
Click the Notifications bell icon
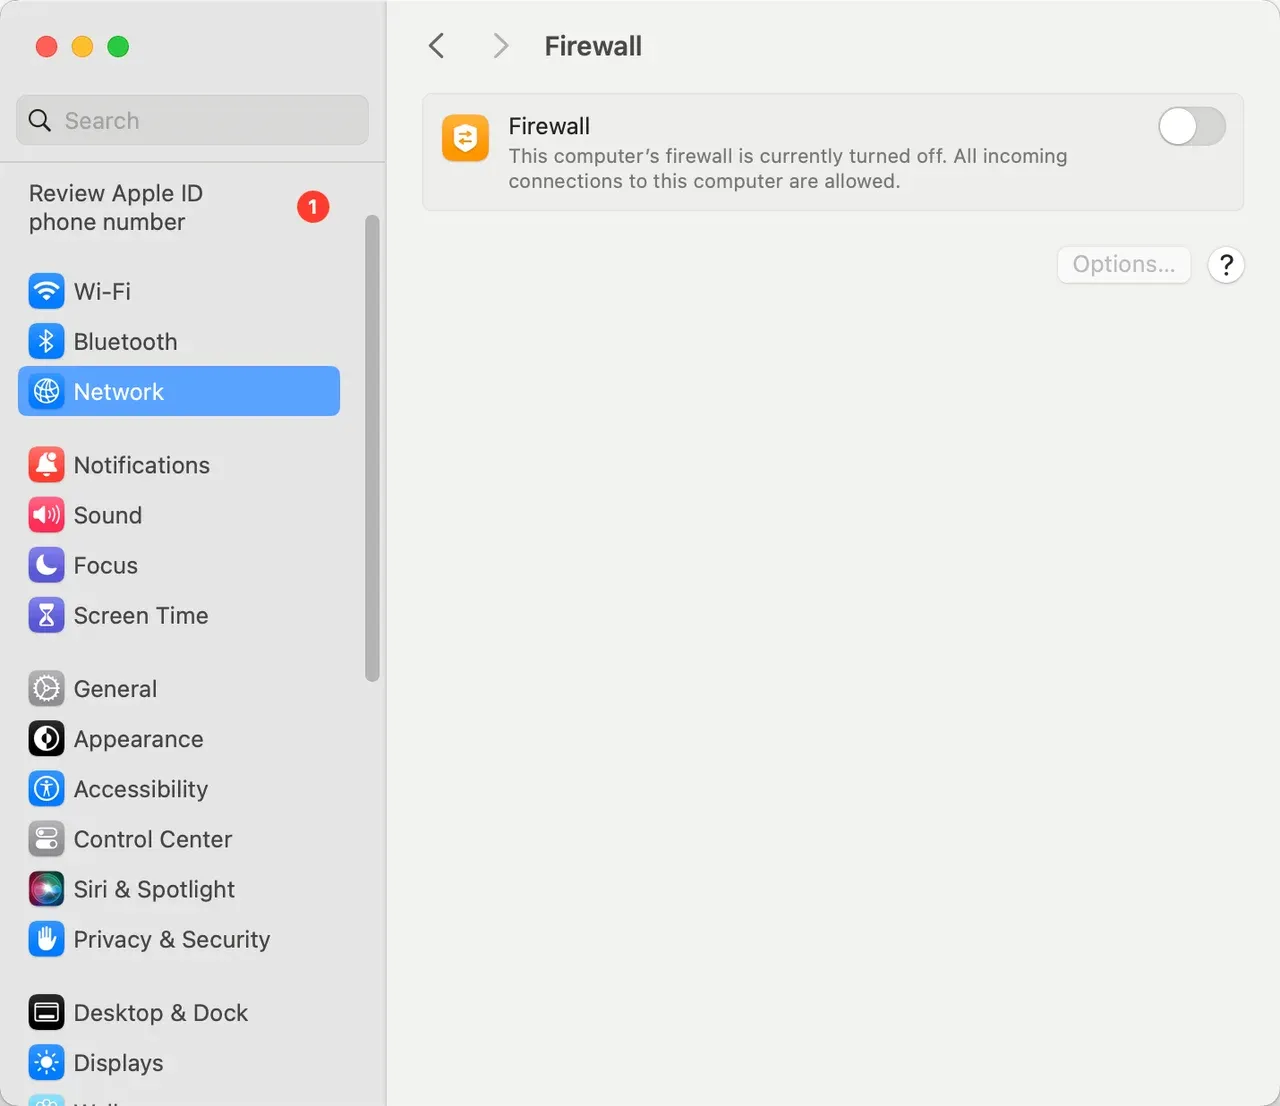46,465
